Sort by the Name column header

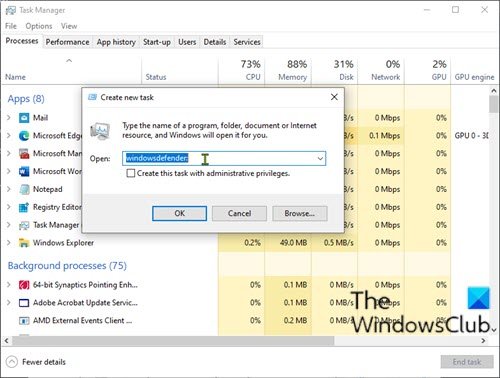coord(72,70)
